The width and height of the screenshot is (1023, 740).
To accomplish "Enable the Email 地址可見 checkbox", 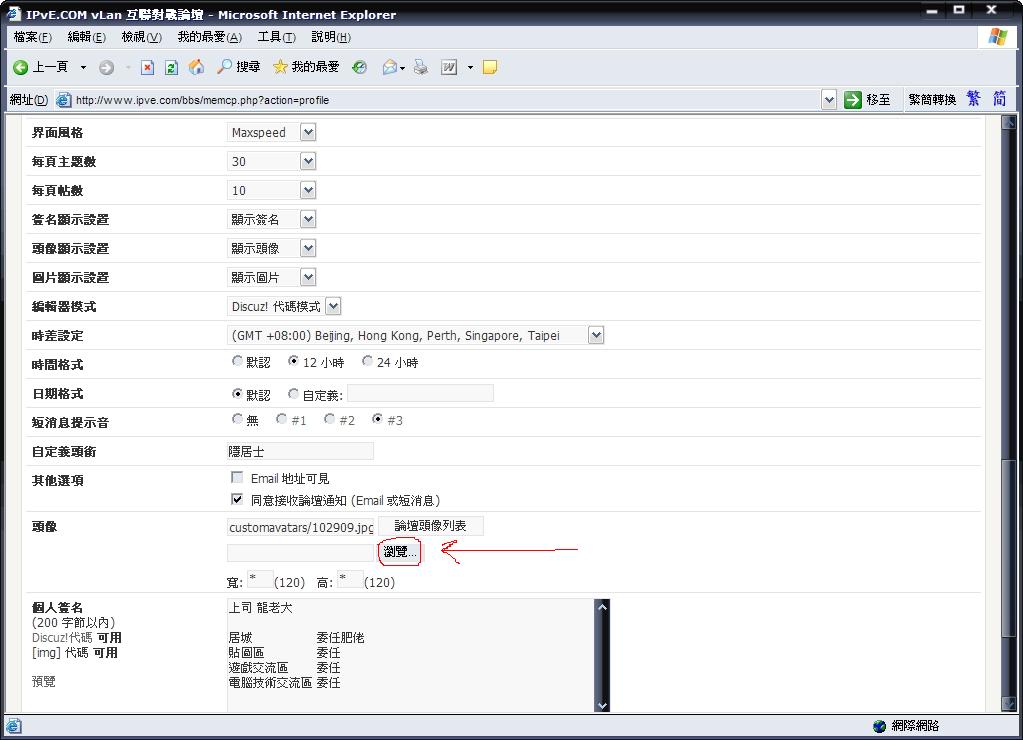I will pyautogui.click(x=237, y=477).
